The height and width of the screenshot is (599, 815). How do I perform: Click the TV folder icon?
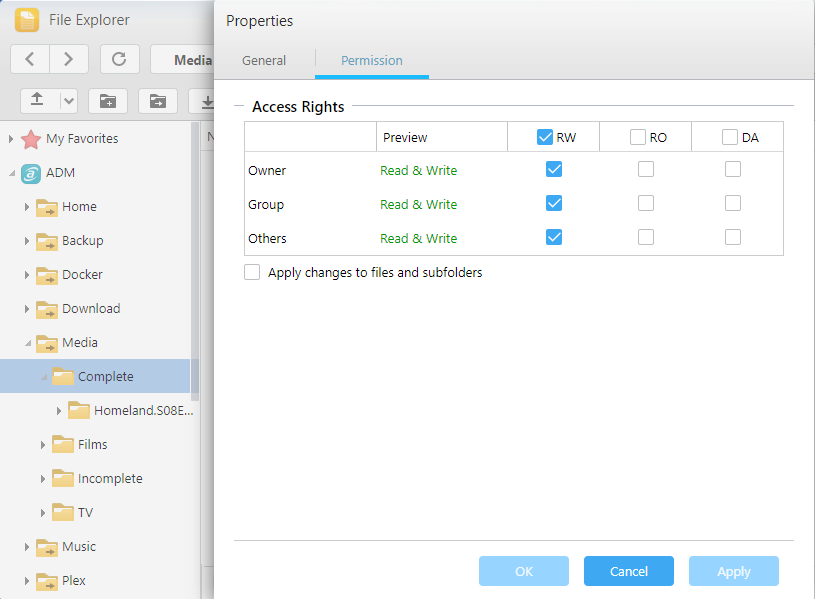pyautogui.click(x=63, y=512)
